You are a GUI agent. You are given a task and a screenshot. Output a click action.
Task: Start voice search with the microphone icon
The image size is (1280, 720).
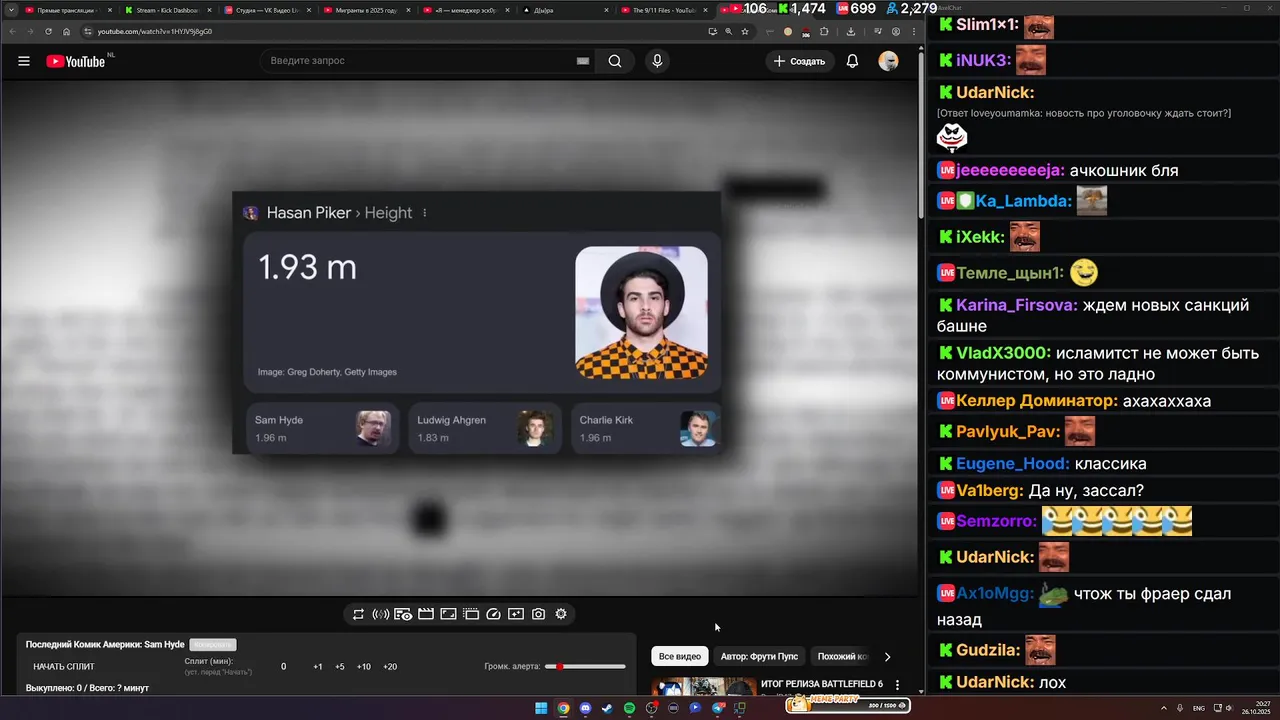tap(657, 61)
